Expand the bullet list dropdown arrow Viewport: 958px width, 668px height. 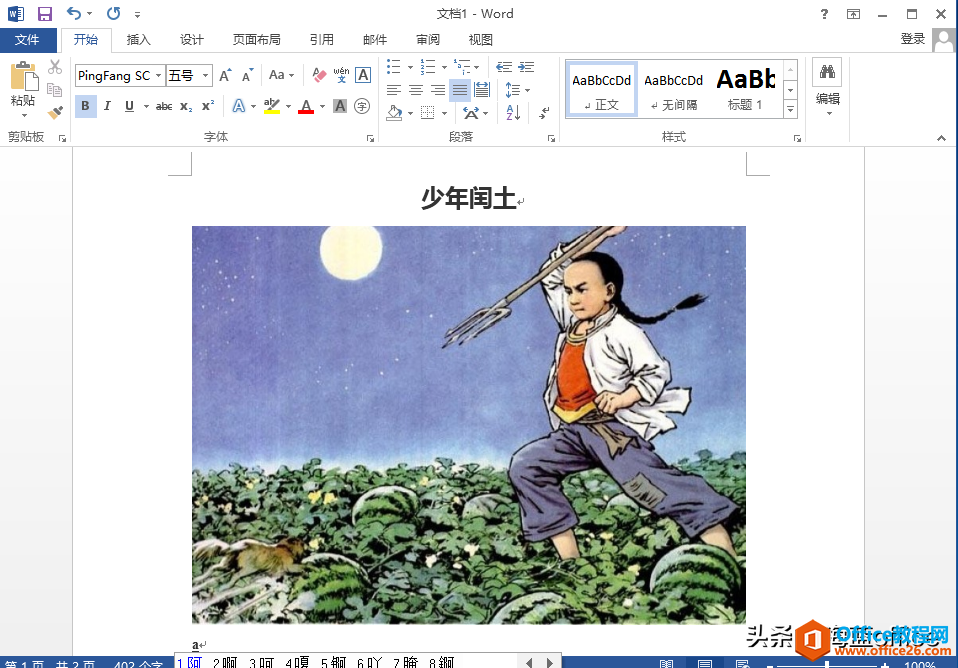tap(410, 67)
